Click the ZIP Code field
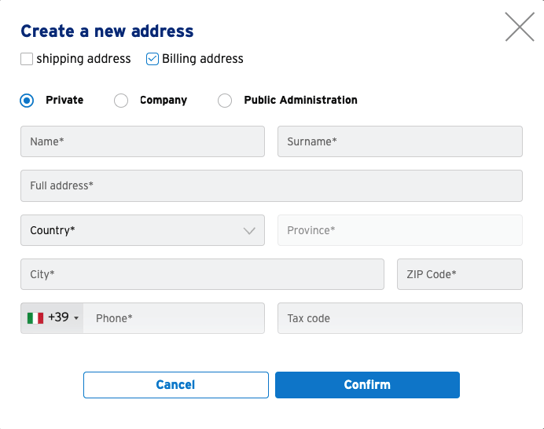The image size is (544, 429). pyautogui.click(x=460, y=274)
